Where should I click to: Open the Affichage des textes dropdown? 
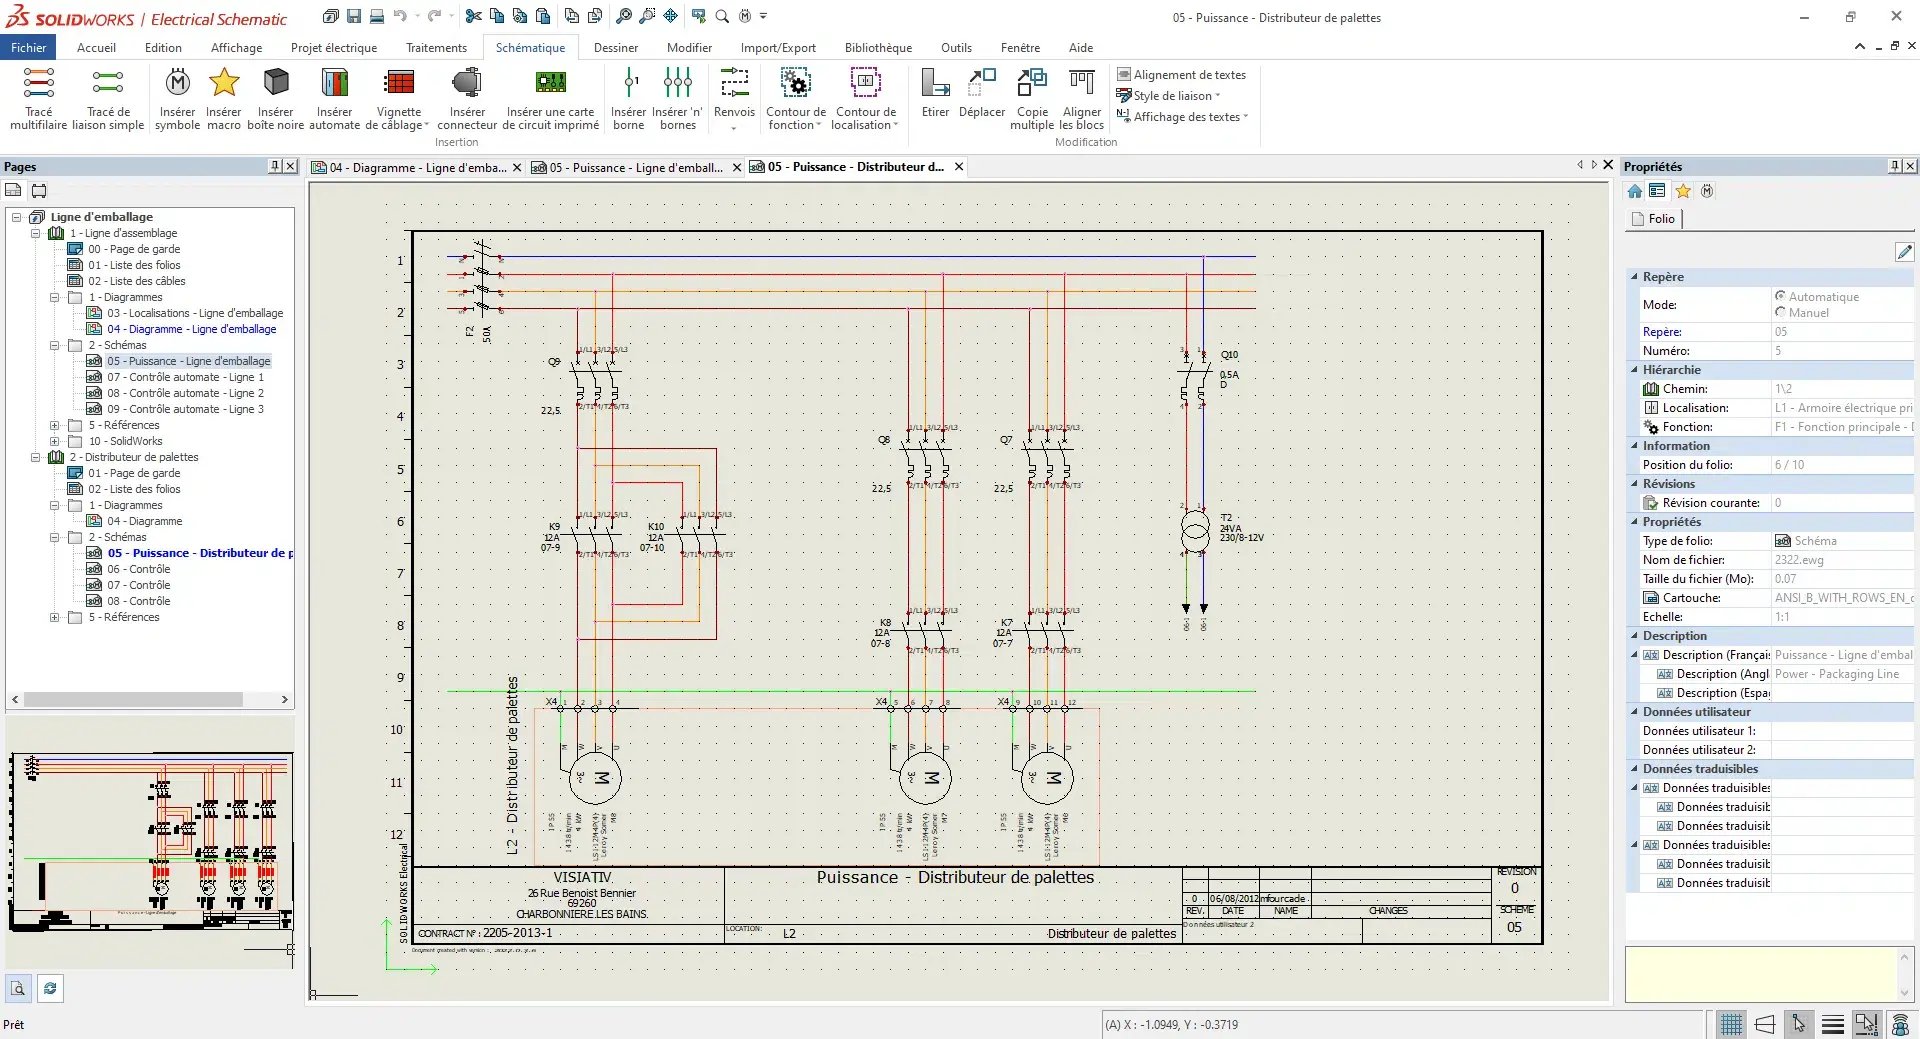[x=1182, y=117]
